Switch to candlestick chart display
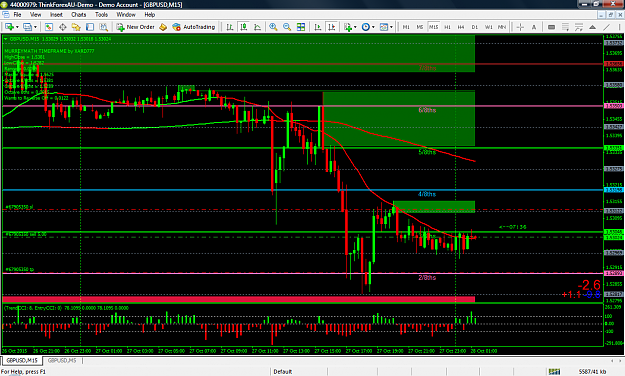The image size is (625, 376). click(244, 27)
